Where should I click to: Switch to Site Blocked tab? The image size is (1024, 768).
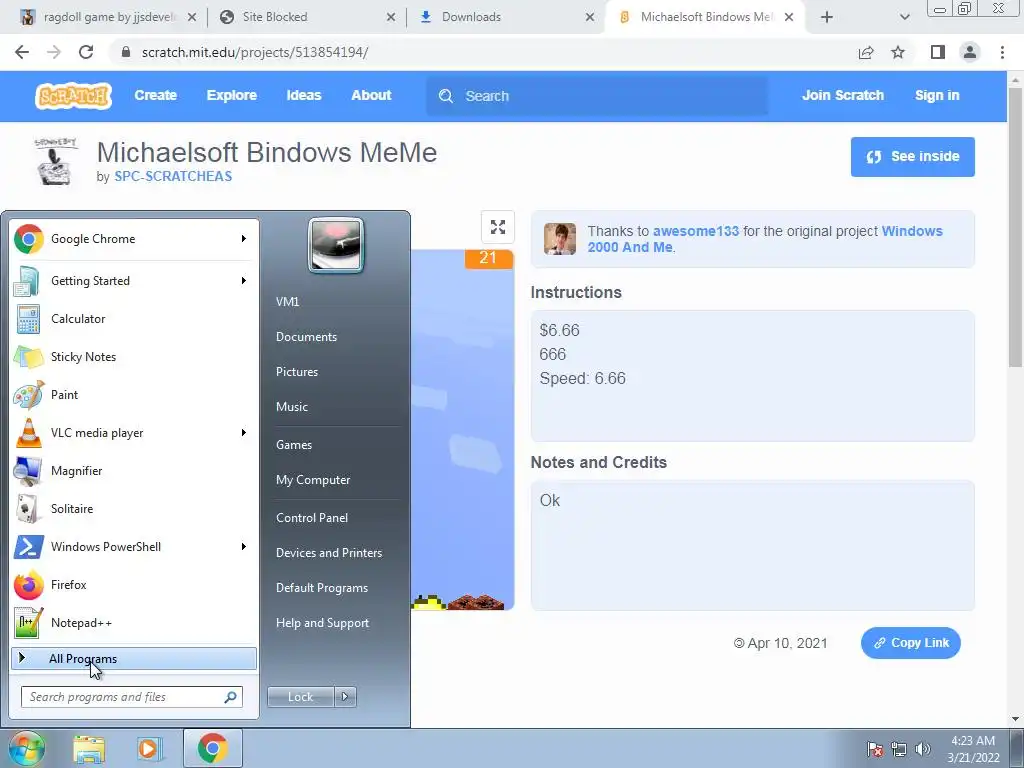307,17
